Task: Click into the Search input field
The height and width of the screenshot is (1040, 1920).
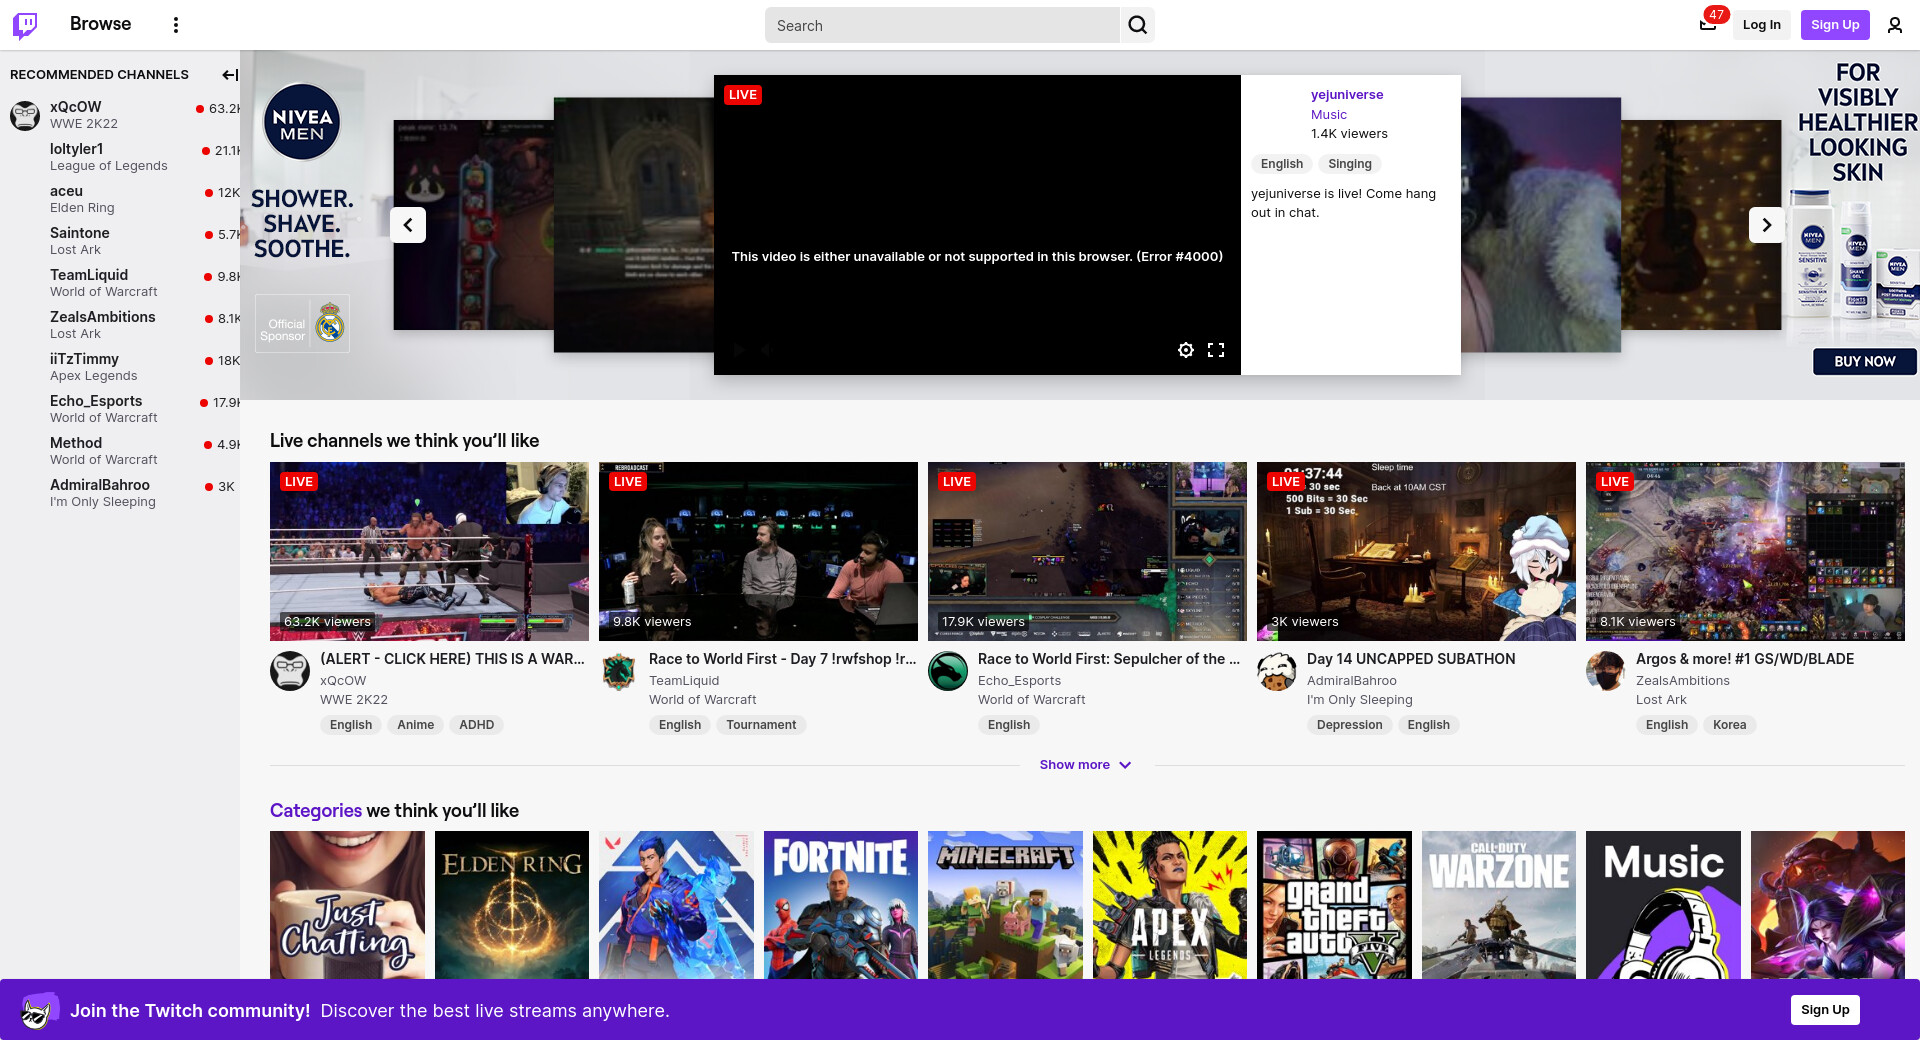Action: click(x=940, y=25)
